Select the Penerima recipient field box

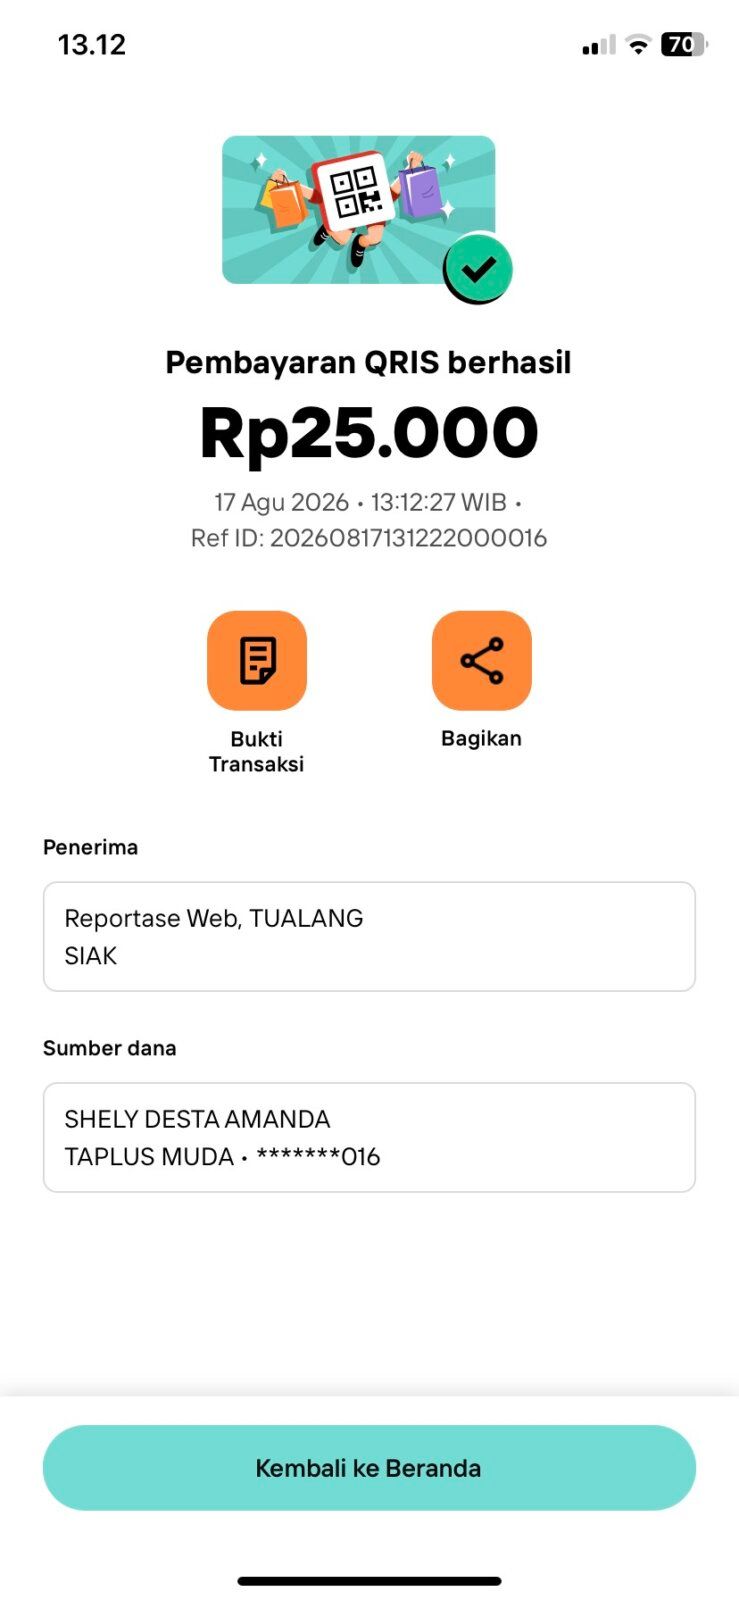point(369,936)
